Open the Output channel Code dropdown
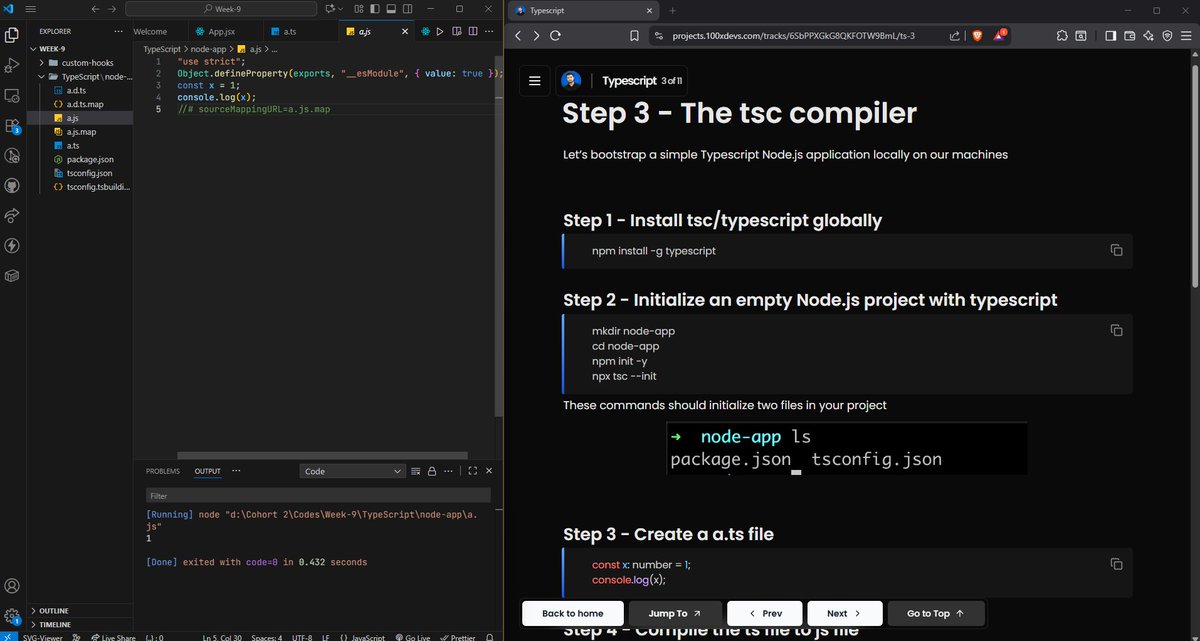 pos(352,471)
